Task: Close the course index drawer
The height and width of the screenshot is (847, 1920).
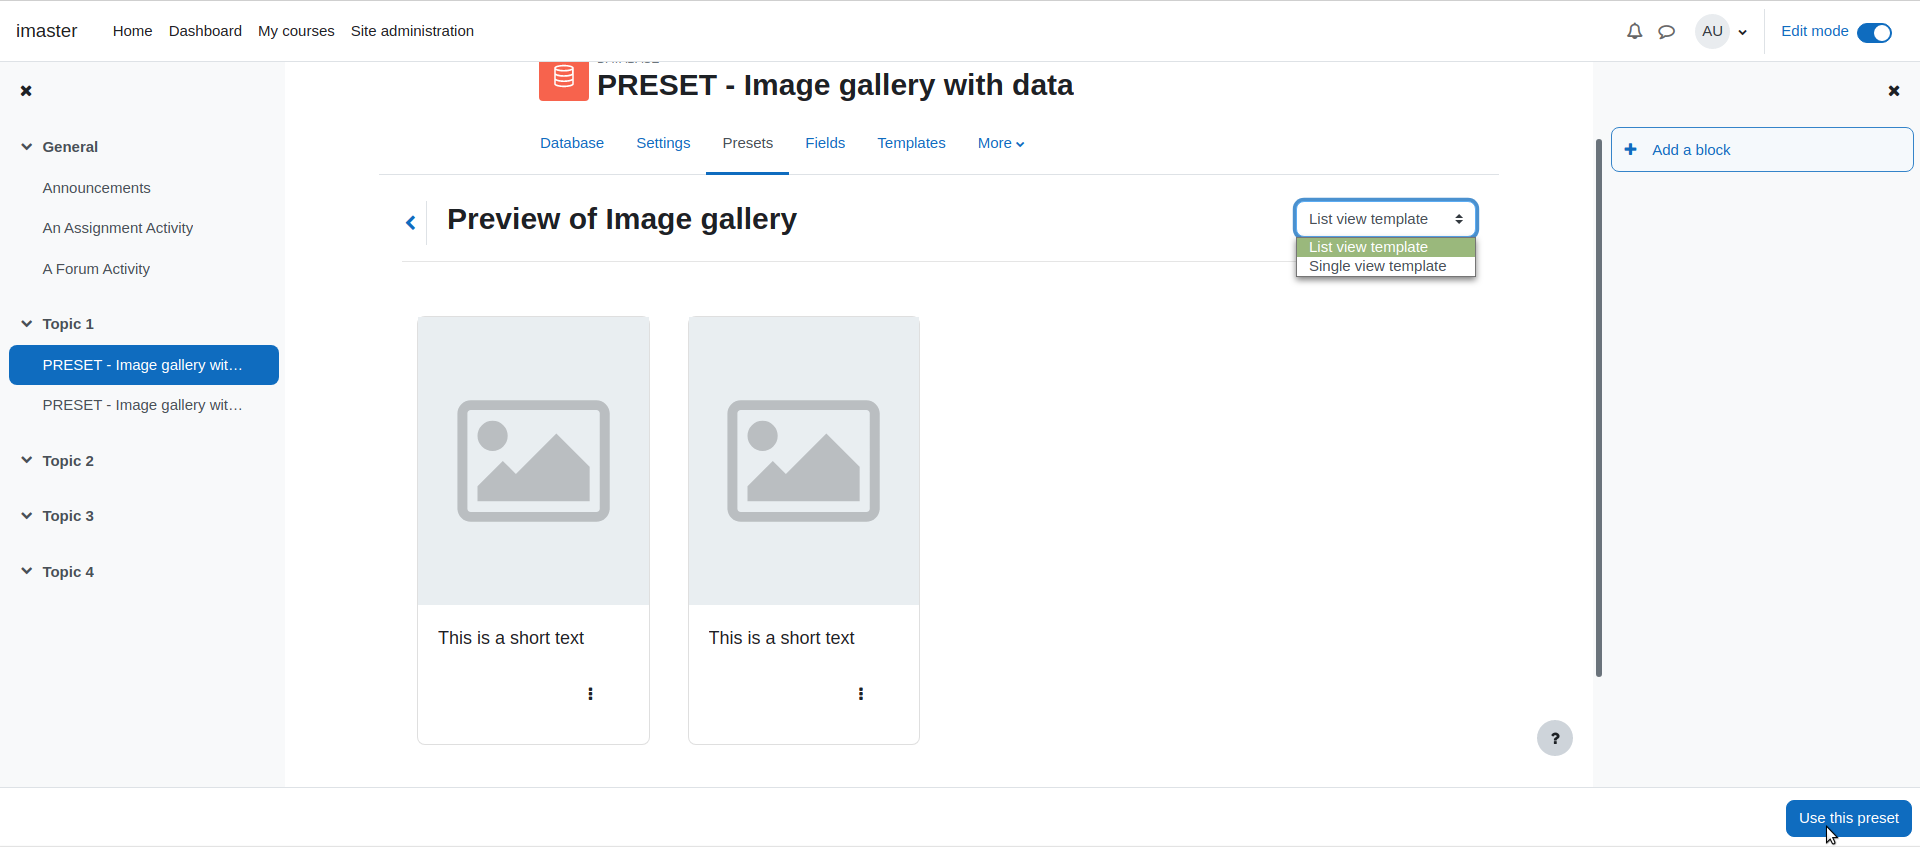Action: [x=26, y=91]
